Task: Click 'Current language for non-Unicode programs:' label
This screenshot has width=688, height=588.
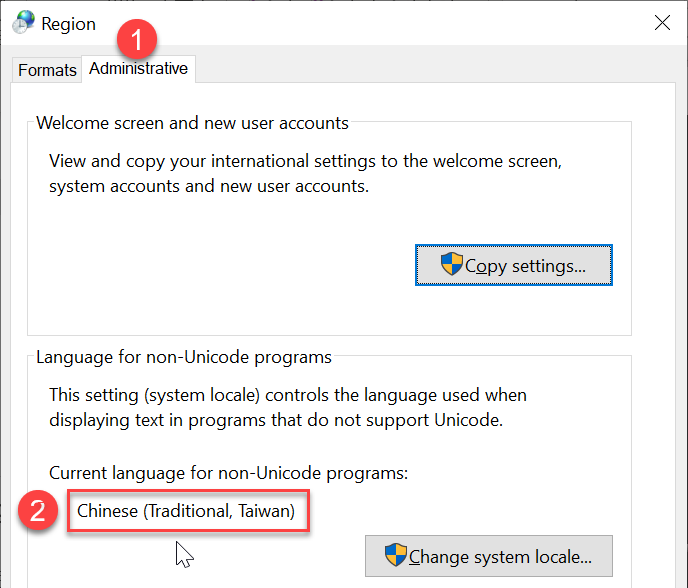Action: click(x=228, y=473)
